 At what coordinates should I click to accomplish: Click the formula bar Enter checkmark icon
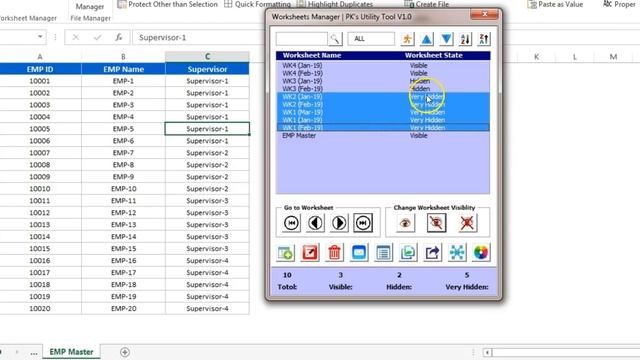pos(97,38)
